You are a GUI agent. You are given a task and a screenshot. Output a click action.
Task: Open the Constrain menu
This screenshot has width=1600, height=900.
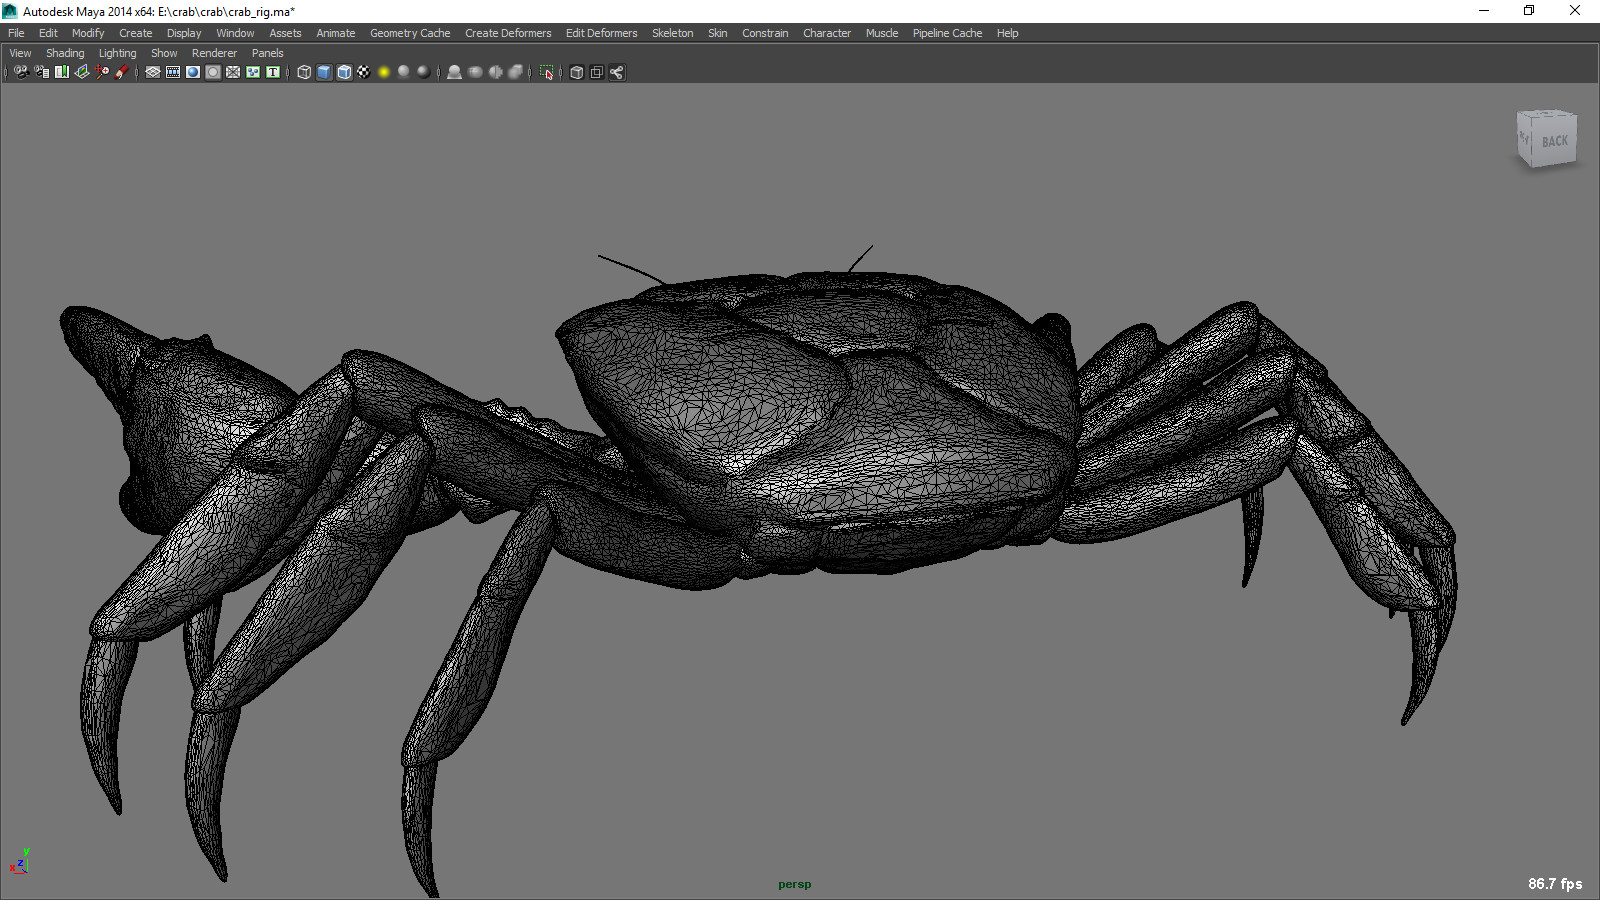765,33
